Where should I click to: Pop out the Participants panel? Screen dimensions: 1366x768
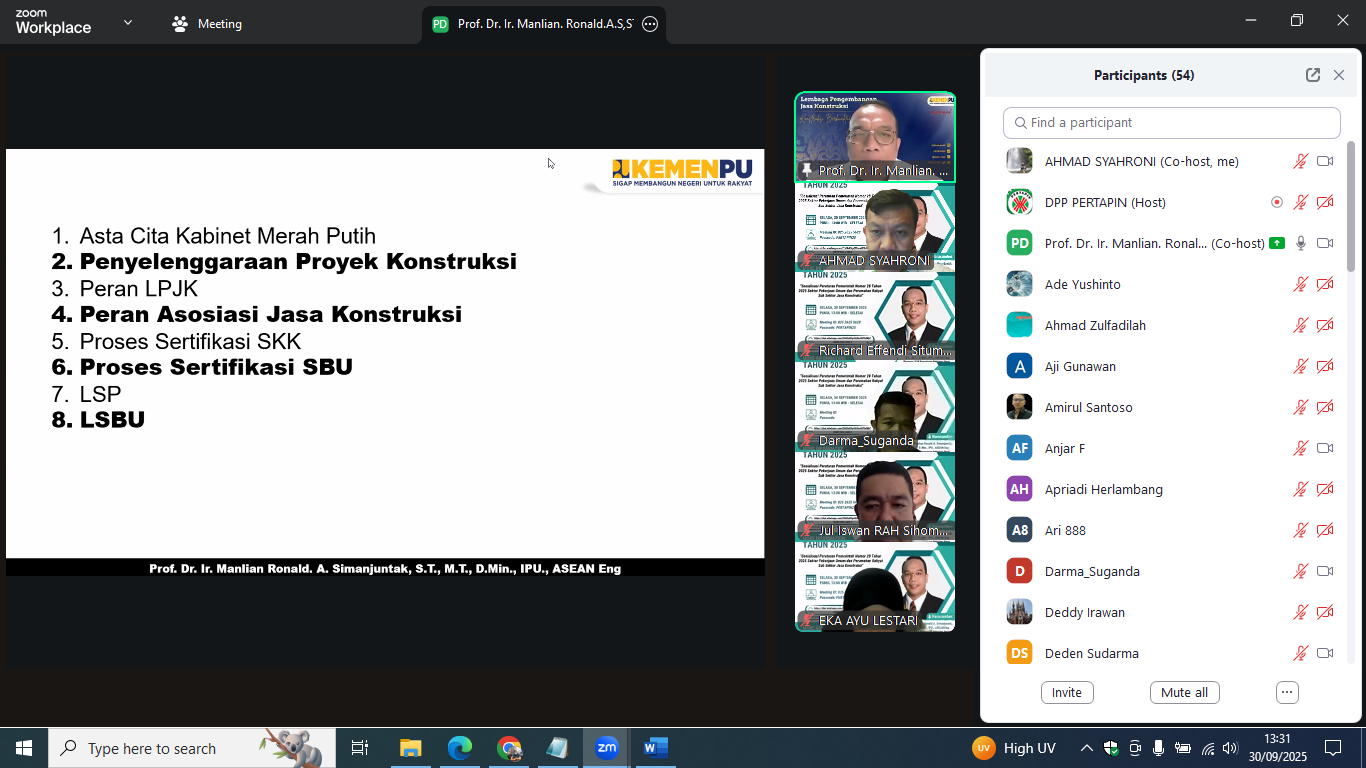(1312, 75)
